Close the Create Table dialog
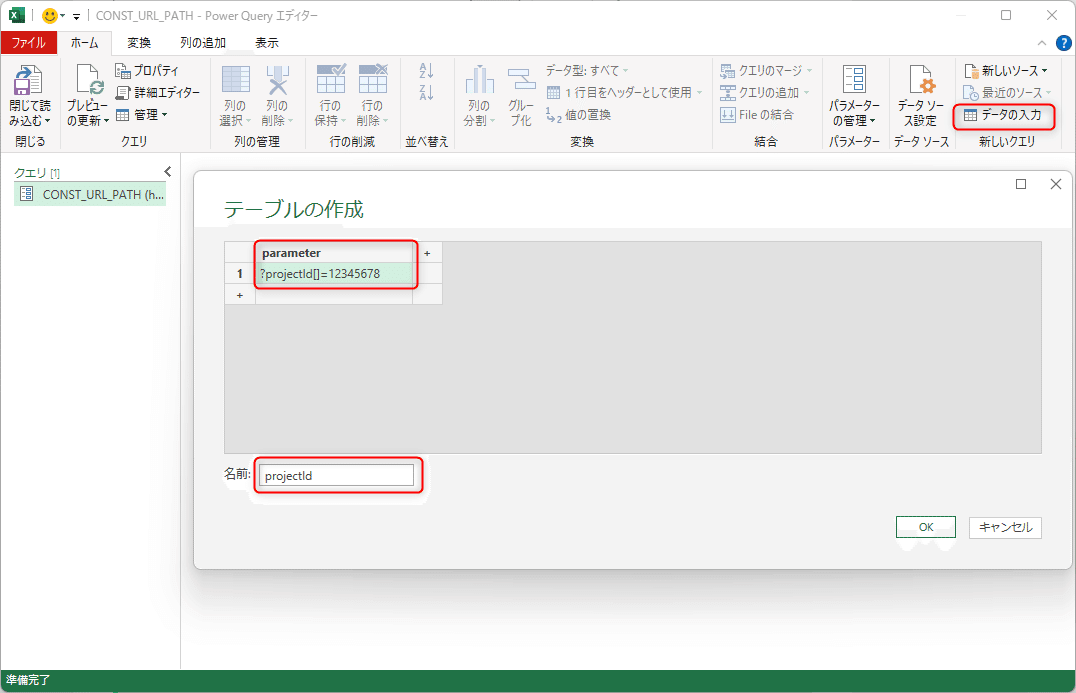 point(1056,184)
